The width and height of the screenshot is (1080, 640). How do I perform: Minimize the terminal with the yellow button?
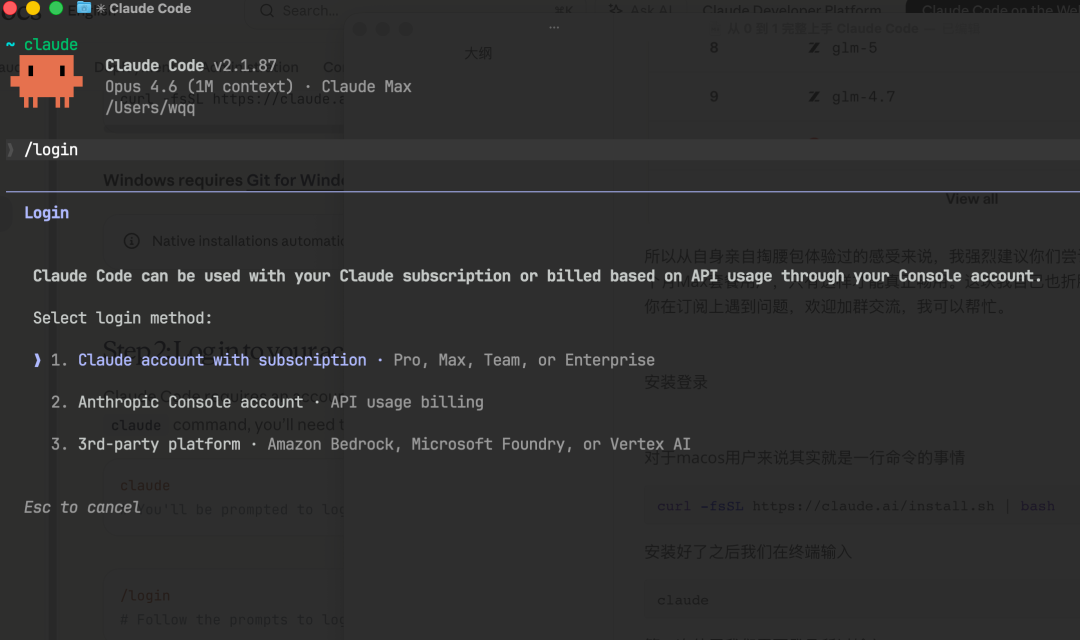[33, 8]
